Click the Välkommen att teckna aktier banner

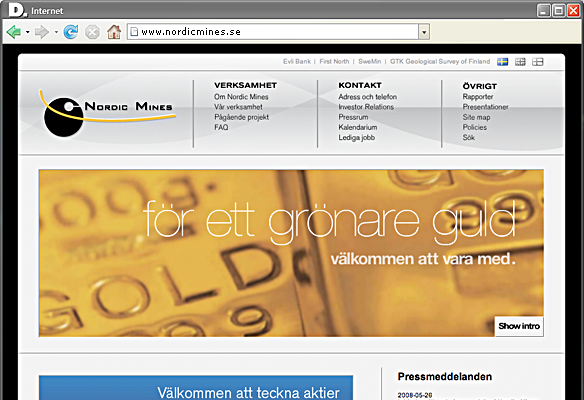click(x=196, y=388)
